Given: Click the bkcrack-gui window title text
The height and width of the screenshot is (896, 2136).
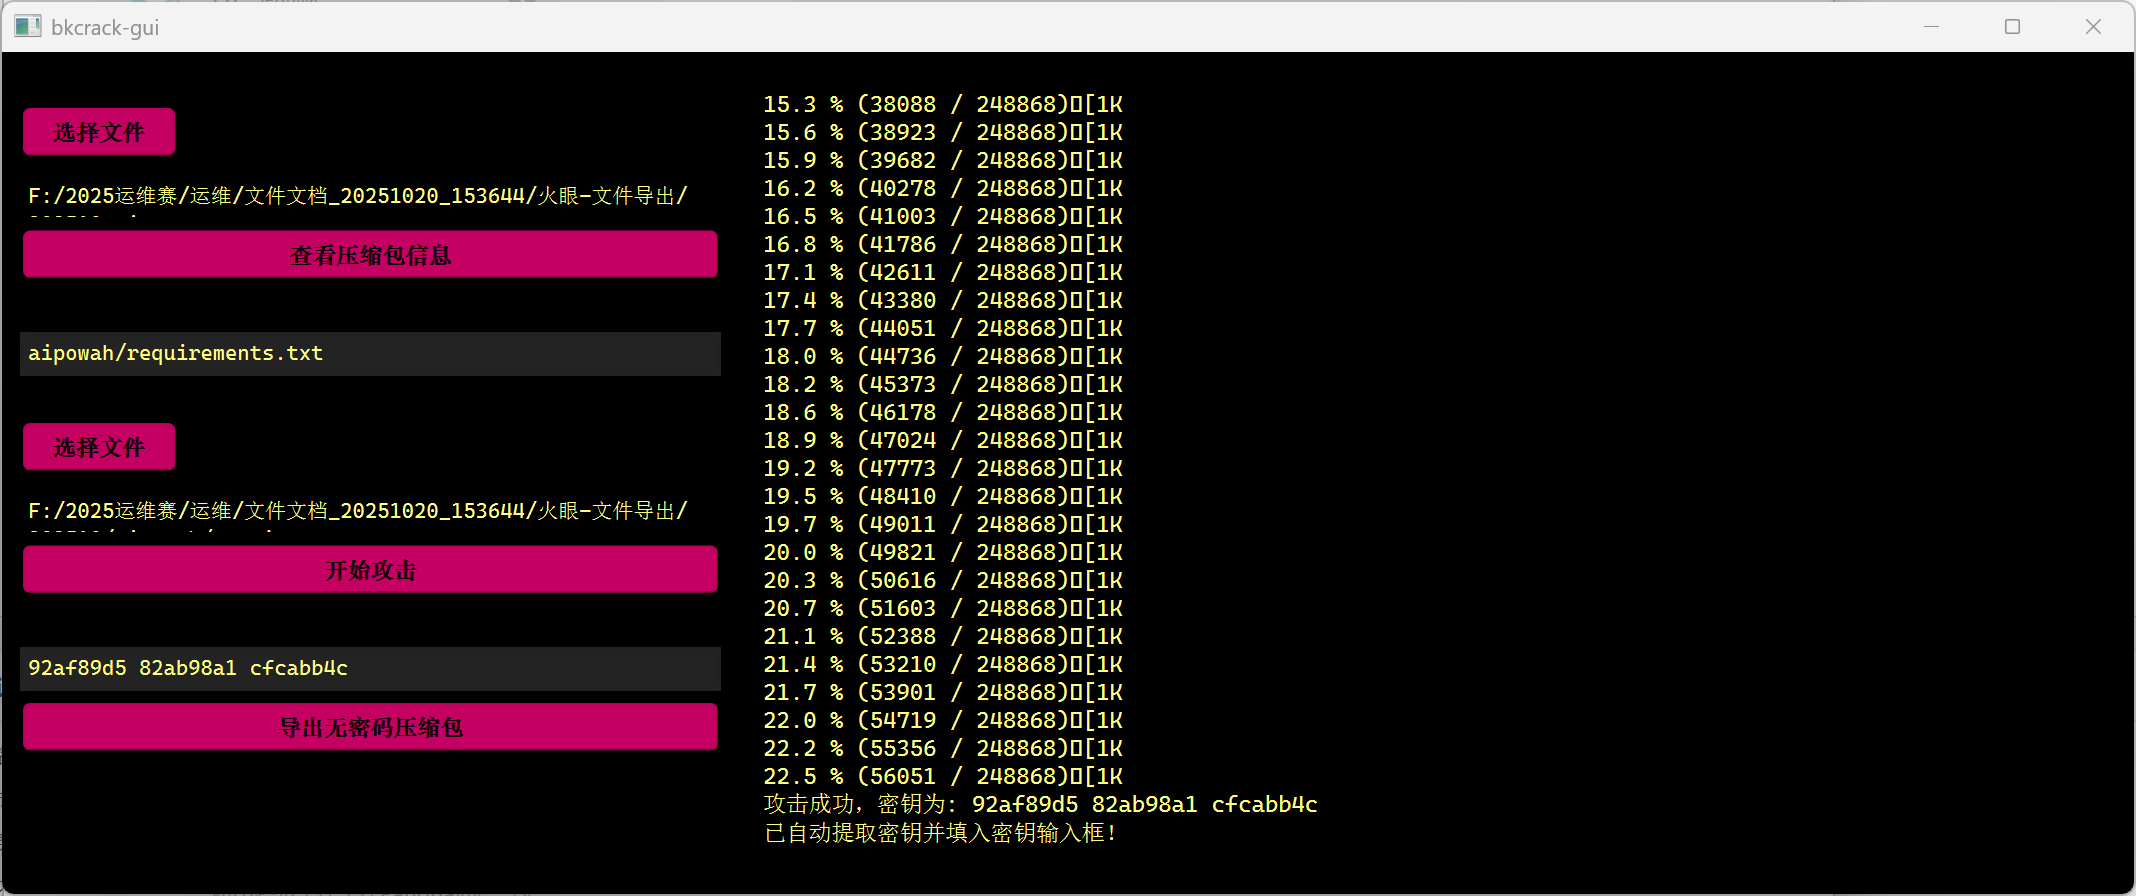Looking at the screenshot, I should tap(105, 28).
